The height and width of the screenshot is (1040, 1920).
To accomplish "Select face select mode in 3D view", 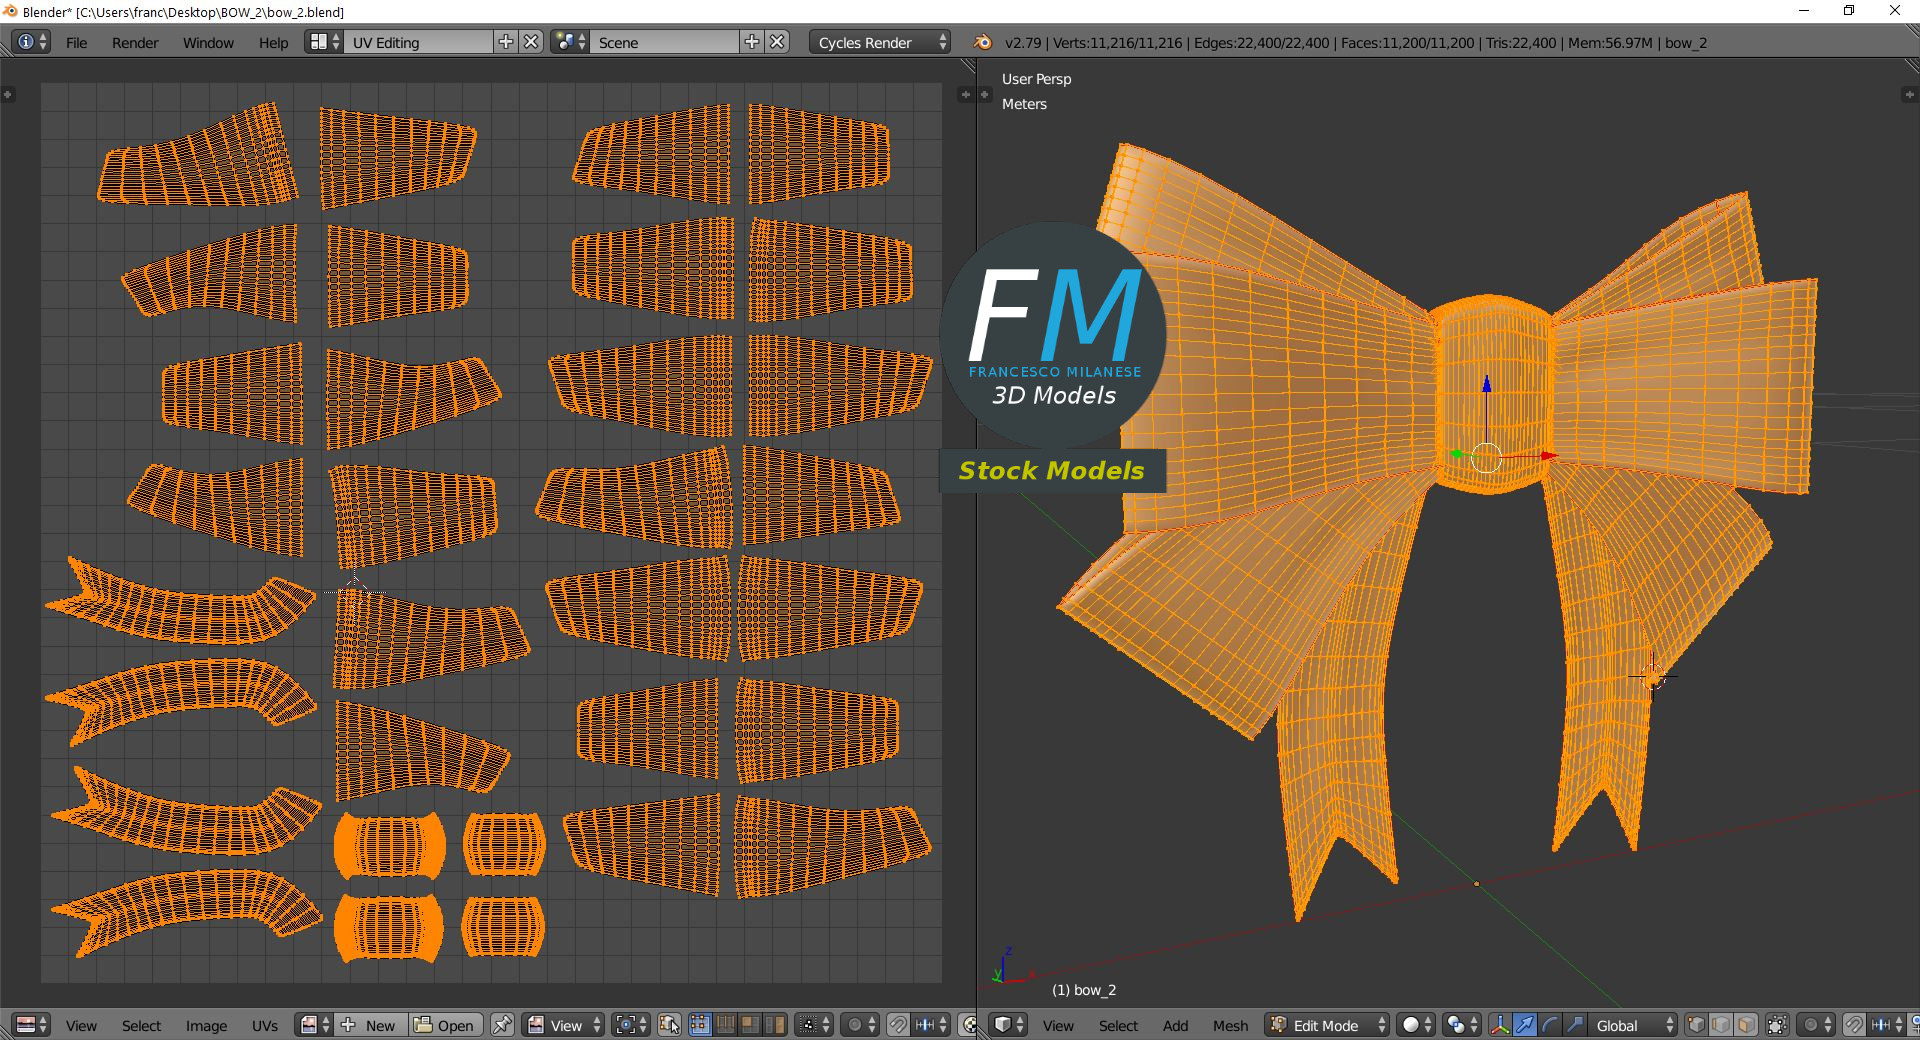I will click(x=1746, y=1025).
